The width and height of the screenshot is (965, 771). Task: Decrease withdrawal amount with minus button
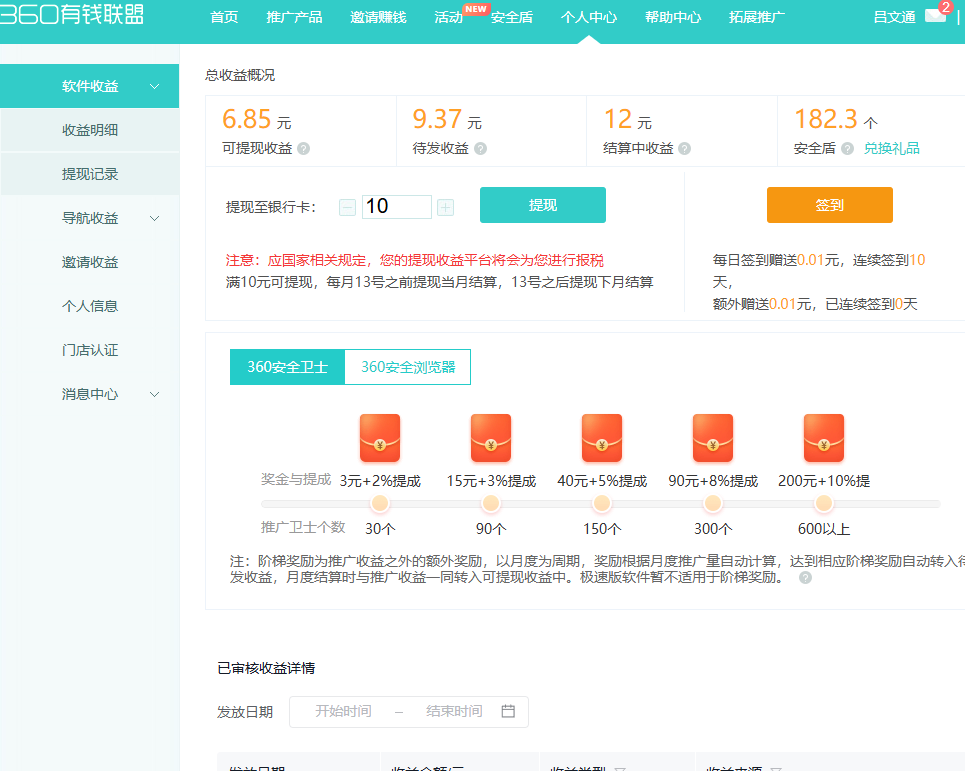tap(347, 207)
